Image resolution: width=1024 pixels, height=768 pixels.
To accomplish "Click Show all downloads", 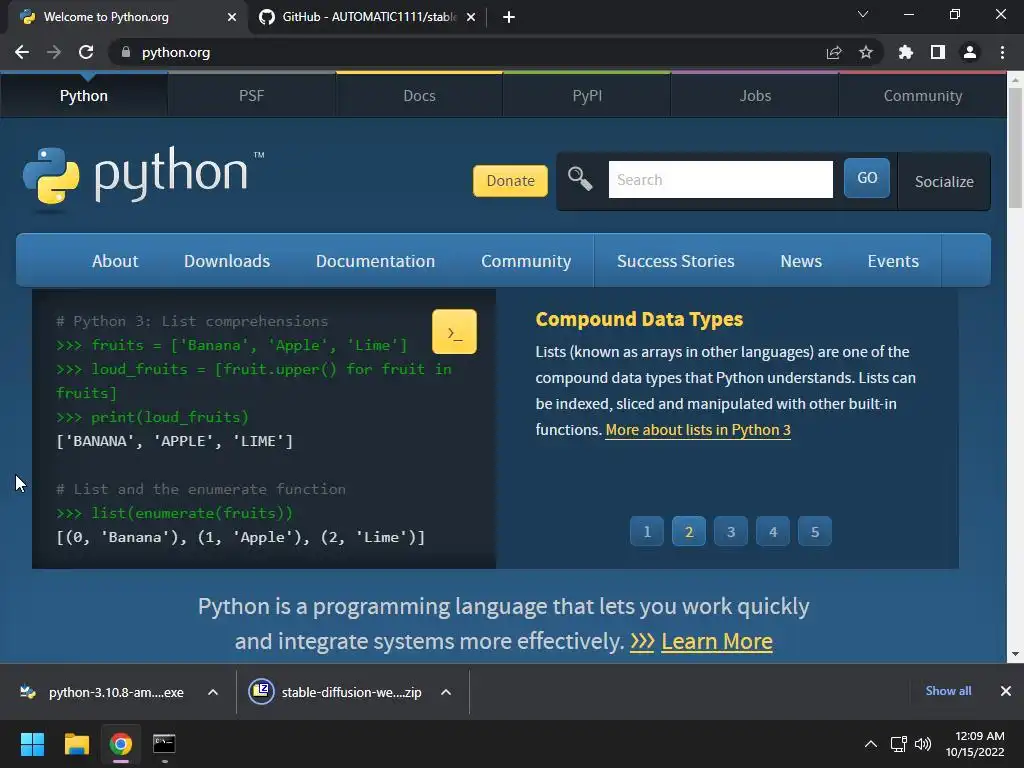I will coord(948,691).
